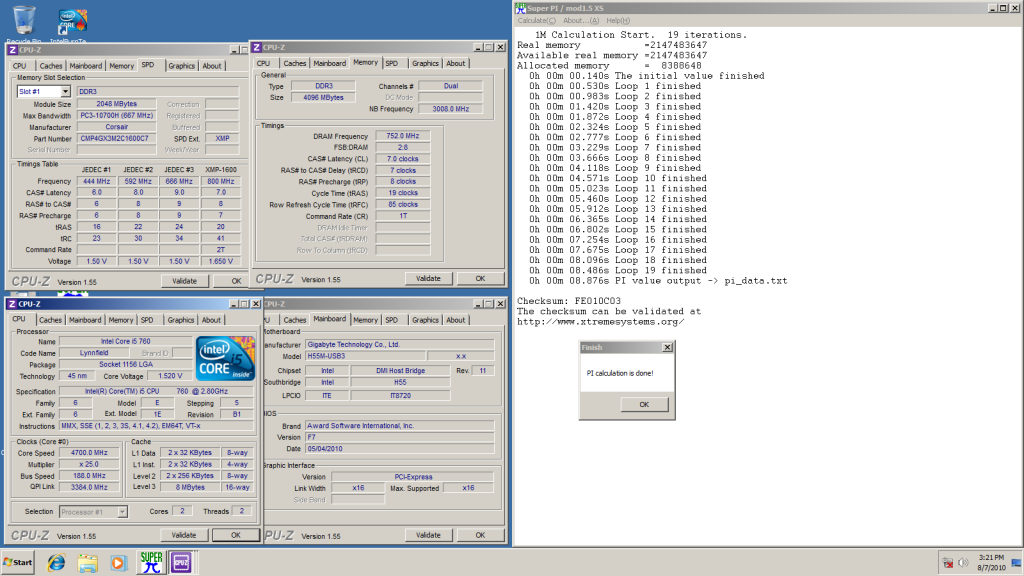1024x576 pixels.
Task: Open the Windows Explorer folder taskbar icon
Action: [x=87, y=562]
